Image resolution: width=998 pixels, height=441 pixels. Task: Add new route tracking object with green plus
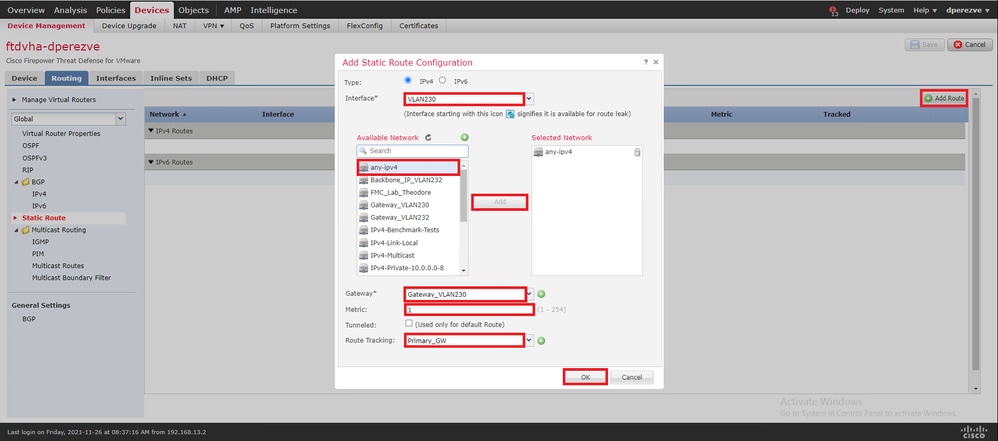pyautogui.click(x=541, y=340)
